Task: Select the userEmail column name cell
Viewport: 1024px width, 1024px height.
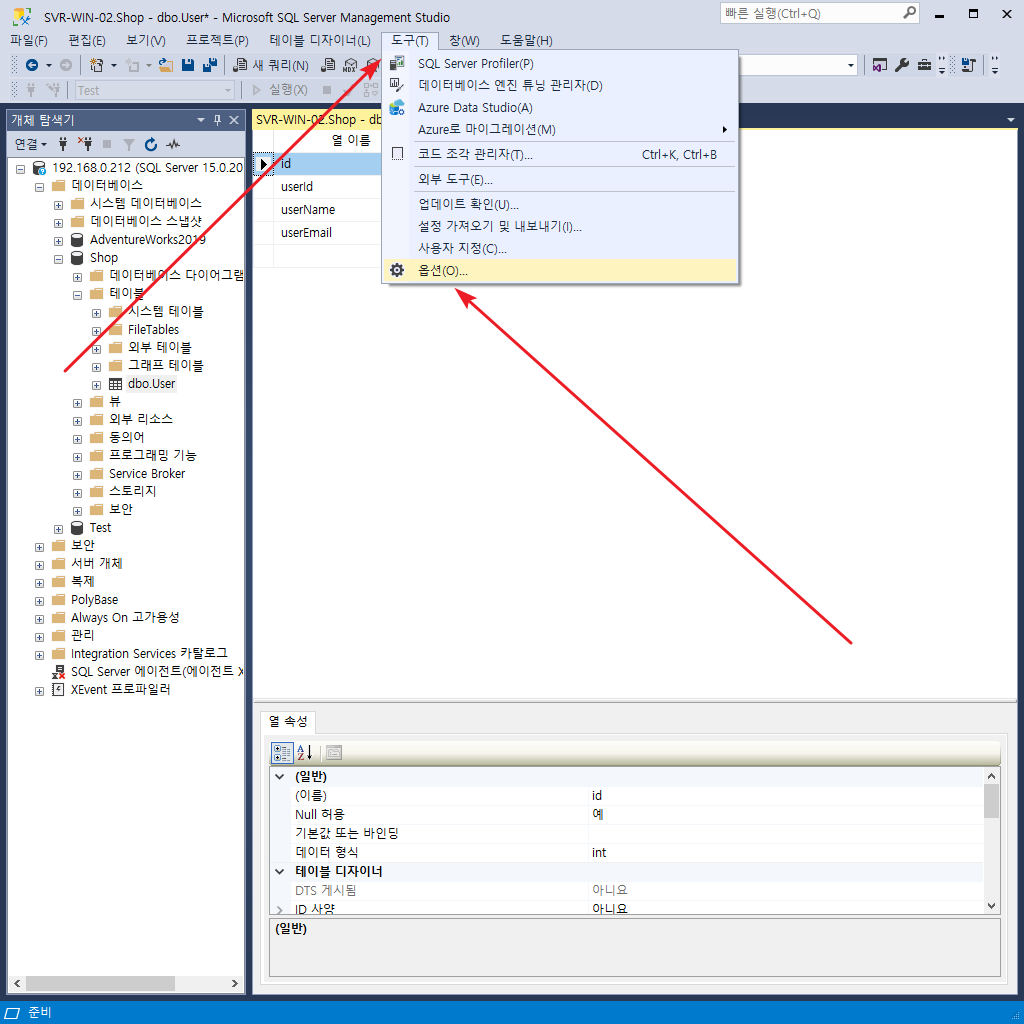Action: (327, 232)
